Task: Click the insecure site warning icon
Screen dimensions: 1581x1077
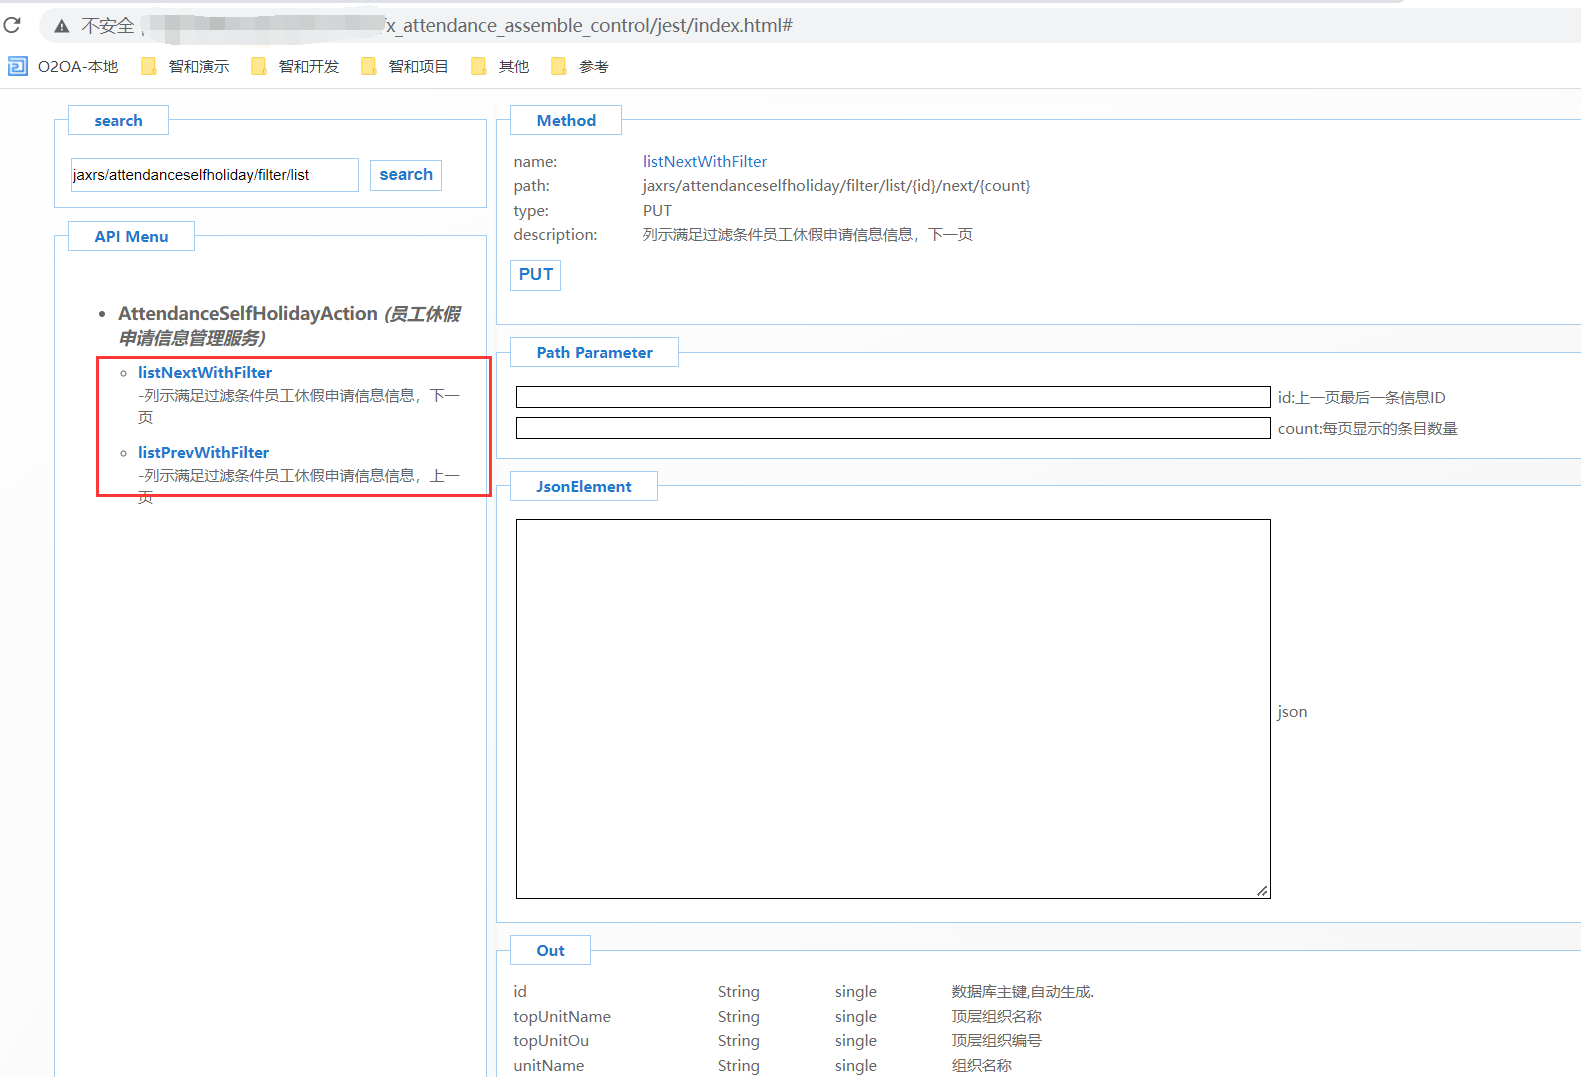Action: [62, 26]
